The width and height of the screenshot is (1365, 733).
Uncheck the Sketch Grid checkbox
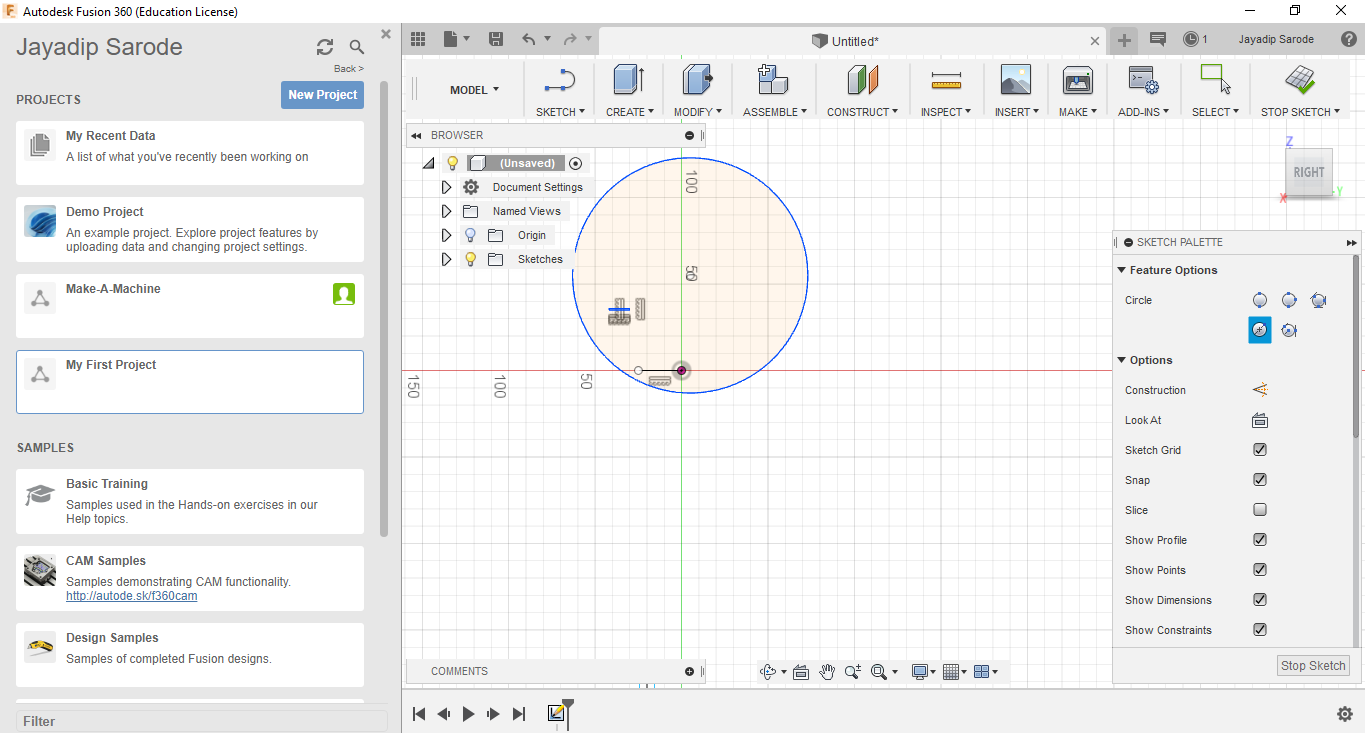[1260, 450]
